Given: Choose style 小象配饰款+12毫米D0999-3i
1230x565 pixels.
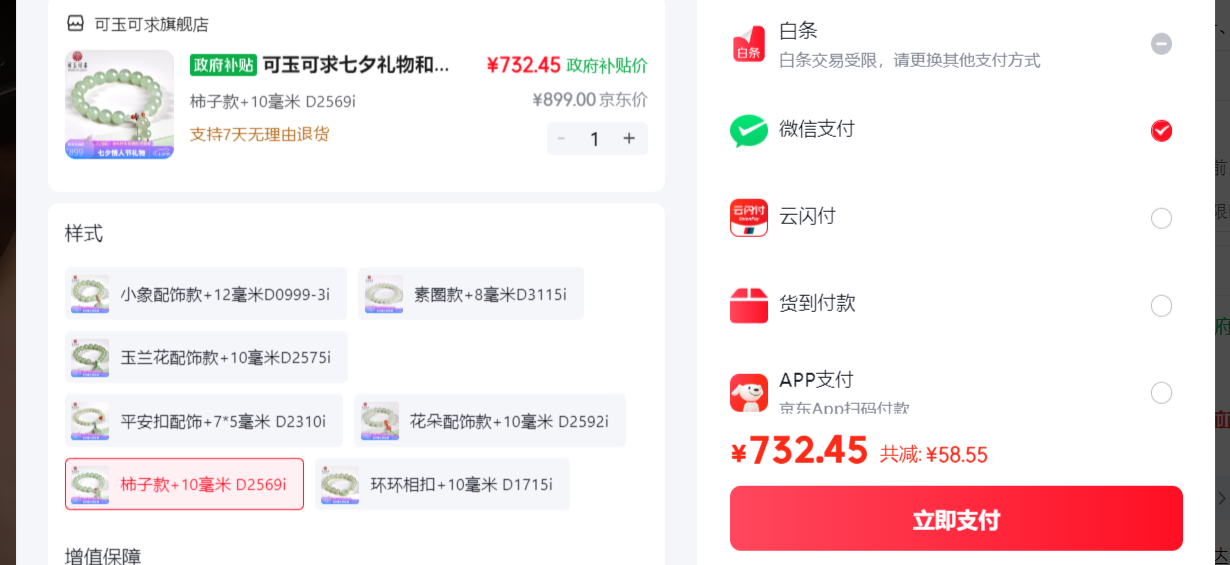Looking at the screenshot, I should [206, 294].
